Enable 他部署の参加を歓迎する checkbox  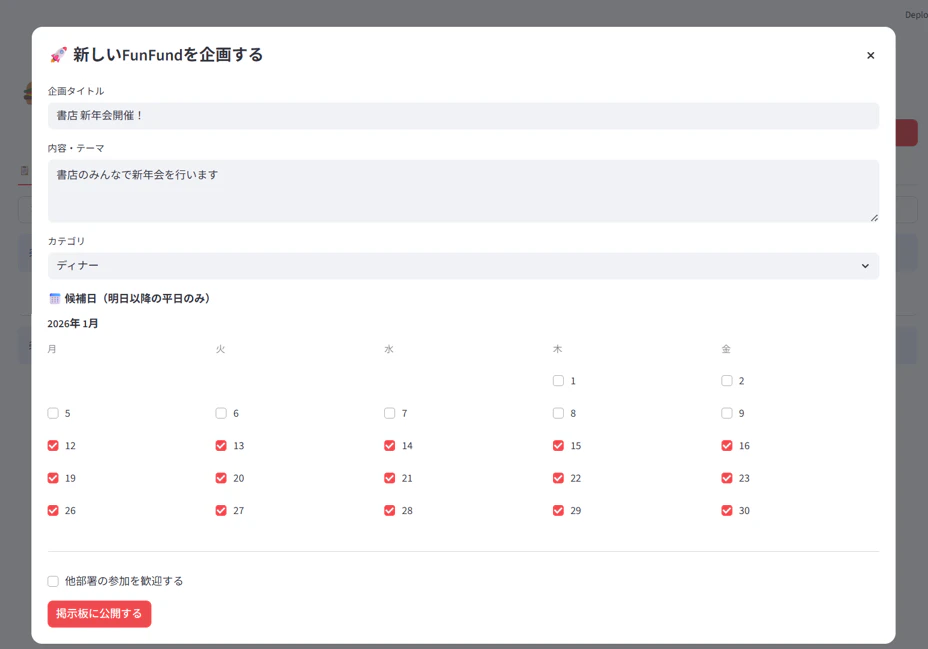(x=53, y=582)
